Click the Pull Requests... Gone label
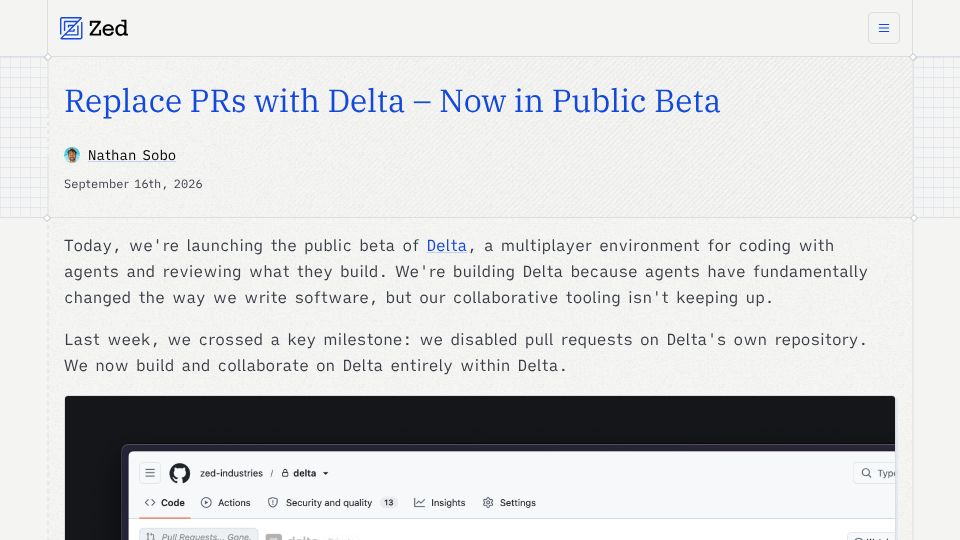The height and width of the screenshot is (540, 960). pos(199,535)
